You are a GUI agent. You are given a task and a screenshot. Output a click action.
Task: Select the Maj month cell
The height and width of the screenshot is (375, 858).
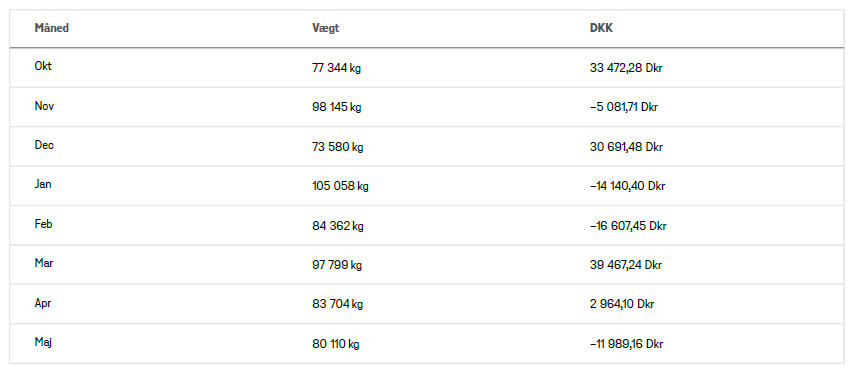pyautogui.click(x=43, y=342)
